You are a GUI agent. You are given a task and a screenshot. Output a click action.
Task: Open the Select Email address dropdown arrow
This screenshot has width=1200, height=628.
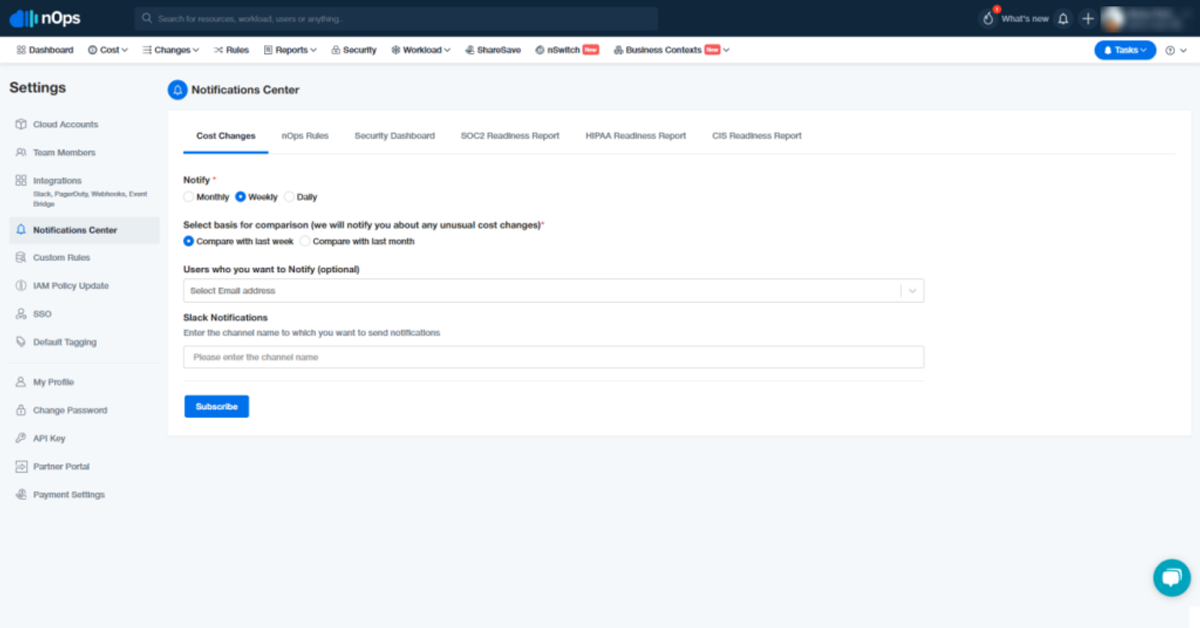pyautogui.click(x=912, y=291)
